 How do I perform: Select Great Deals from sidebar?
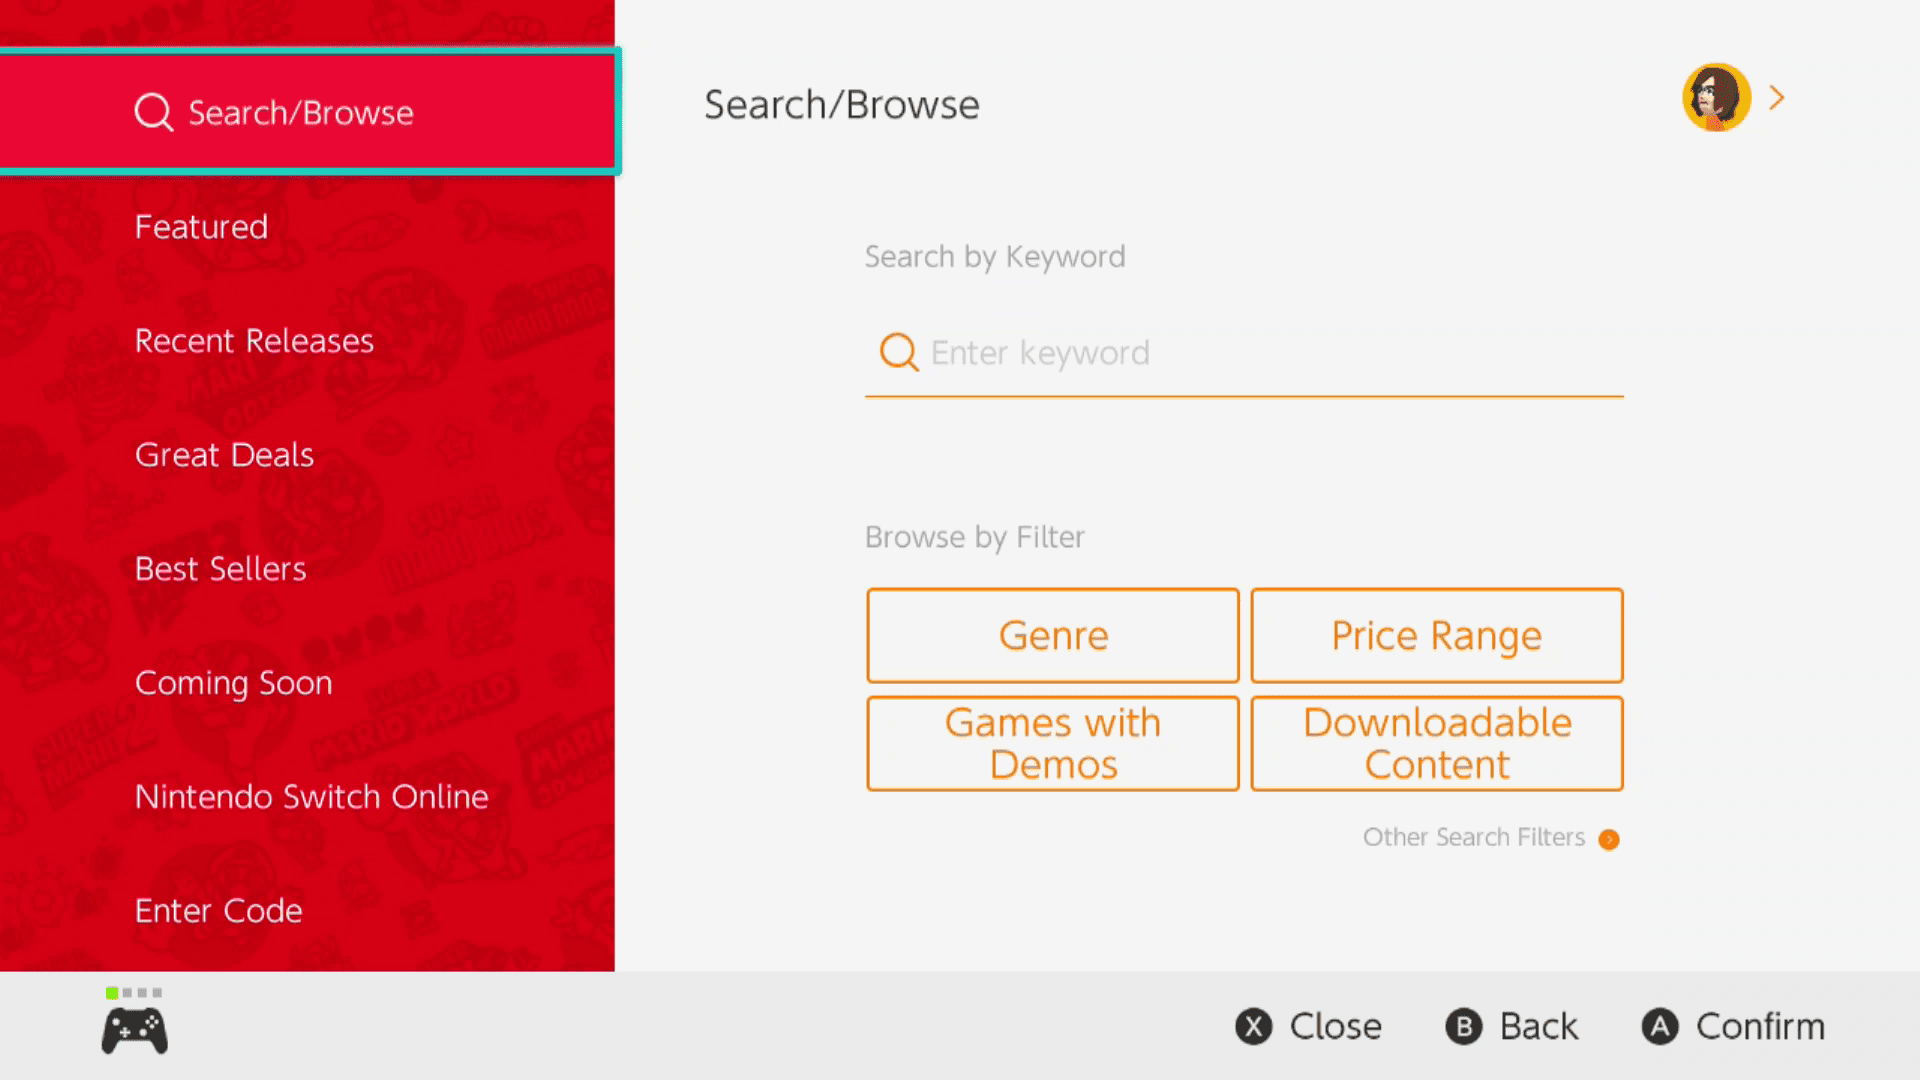pyautogui.click(x=225, y=454)
